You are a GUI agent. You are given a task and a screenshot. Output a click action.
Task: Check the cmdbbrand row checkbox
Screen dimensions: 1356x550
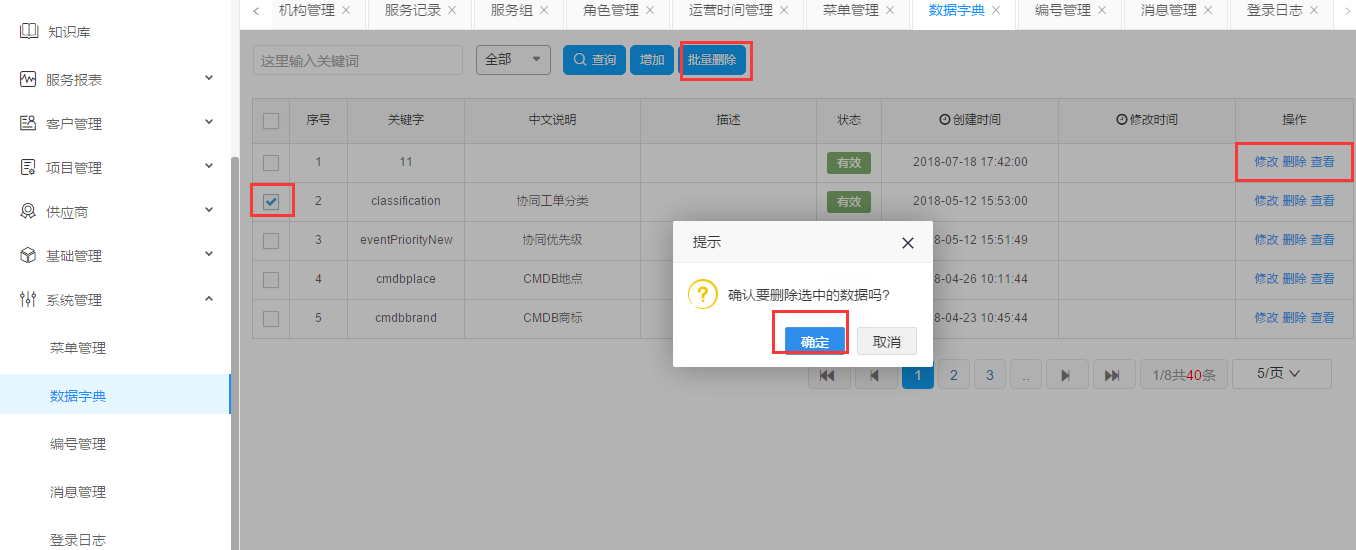point(271,318)
